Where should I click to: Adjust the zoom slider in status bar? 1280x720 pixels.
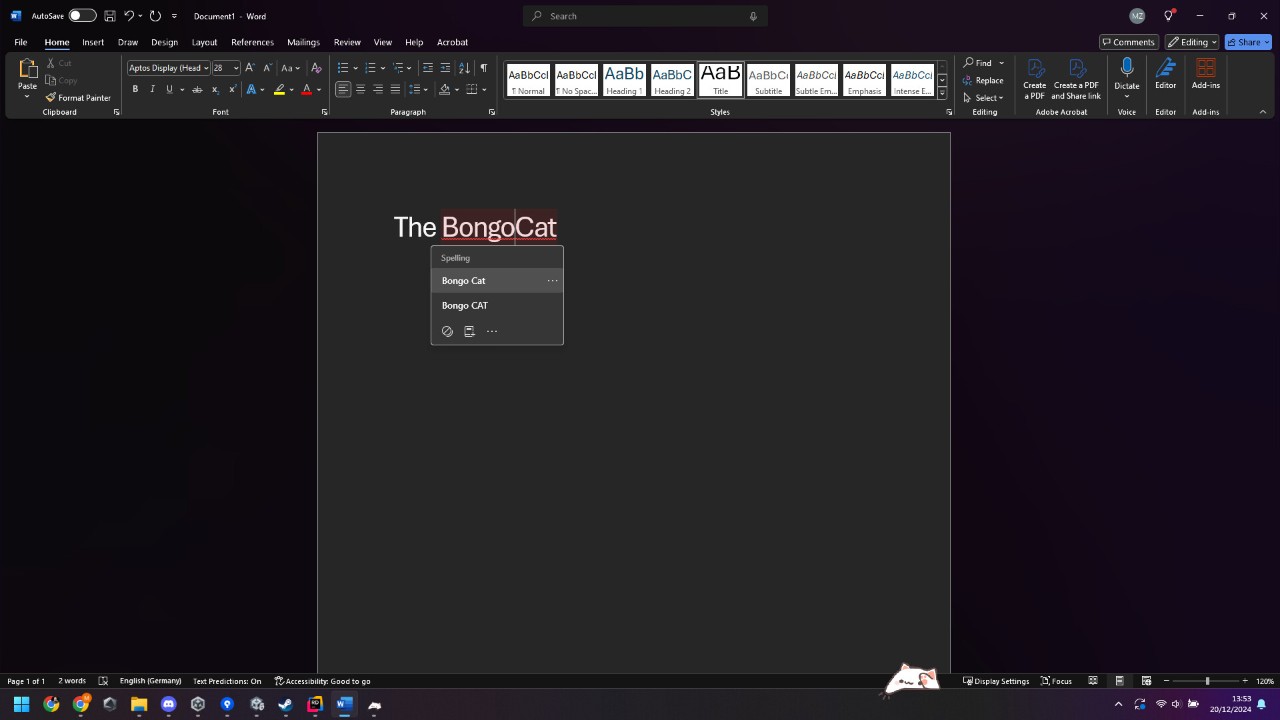1207,681
